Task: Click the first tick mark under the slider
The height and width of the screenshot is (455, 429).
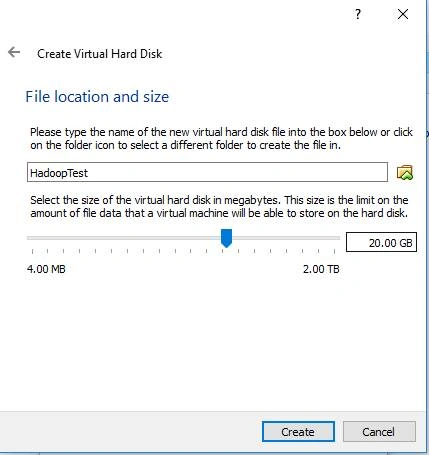Action: [32, 251]
